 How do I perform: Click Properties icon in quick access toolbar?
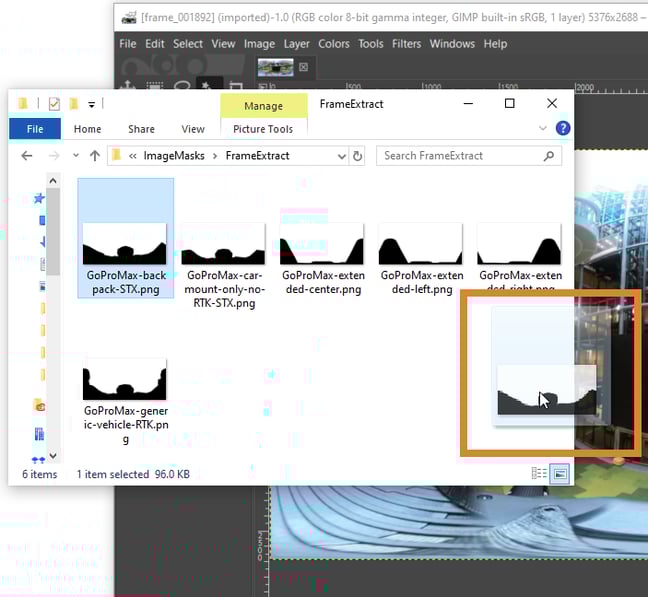(54, 104)
